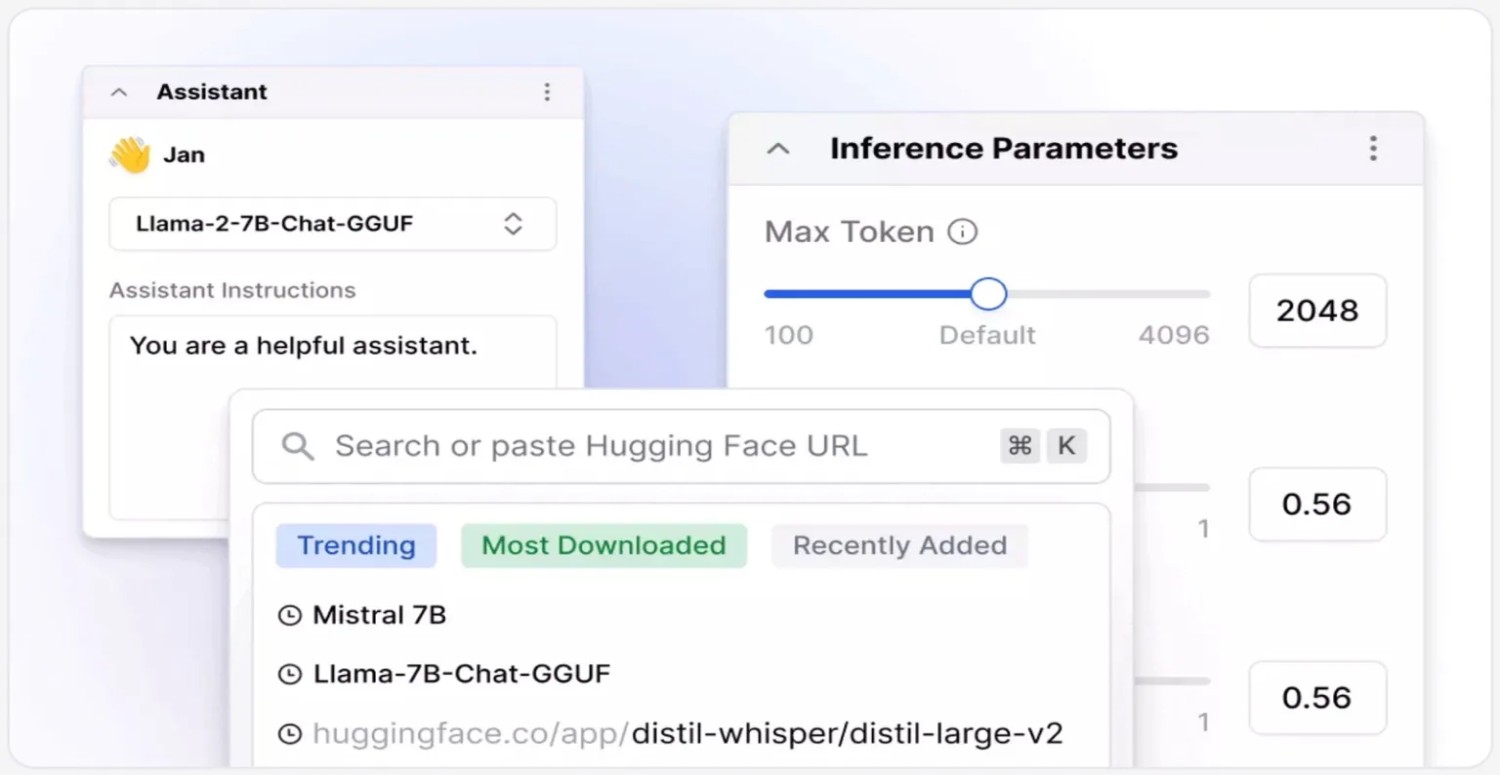Collapse the Assistant panel chevron

(x=119, y=92)
